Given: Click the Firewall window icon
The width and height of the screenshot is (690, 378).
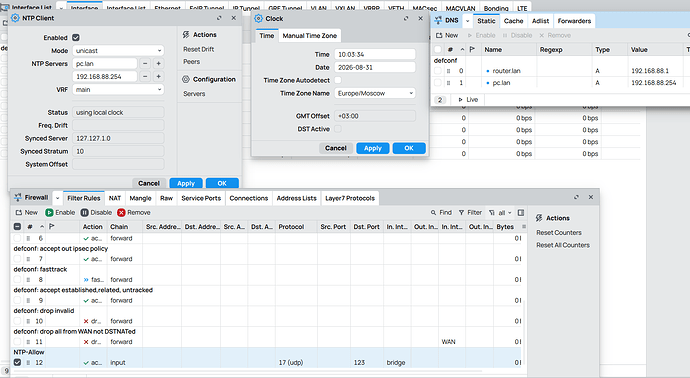Looking at the screenshot, I should pos(18,197).
